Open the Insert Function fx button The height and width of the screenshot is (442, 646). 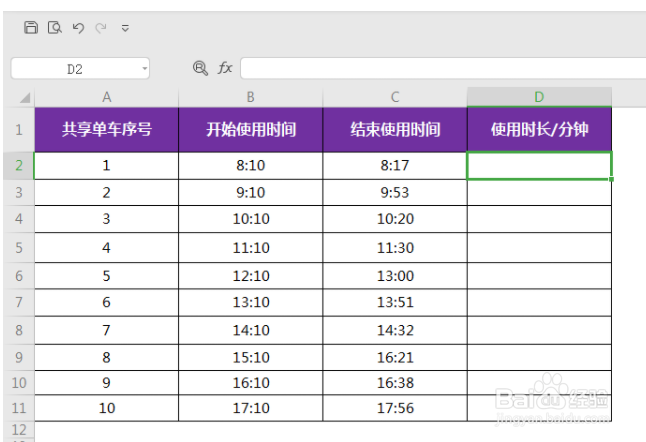[x=225, y=68]
